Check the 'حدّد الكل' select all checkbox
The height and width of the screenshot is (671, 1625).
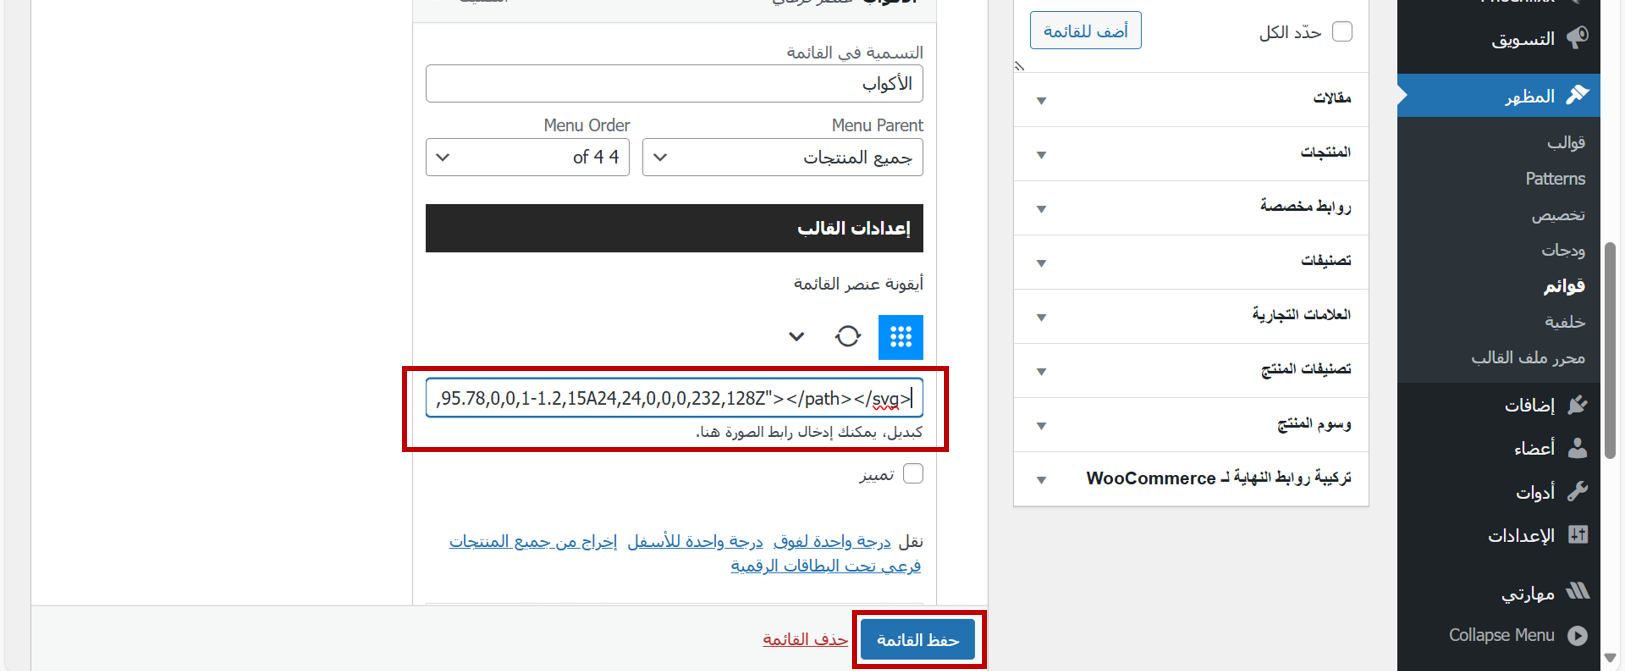1342,32
